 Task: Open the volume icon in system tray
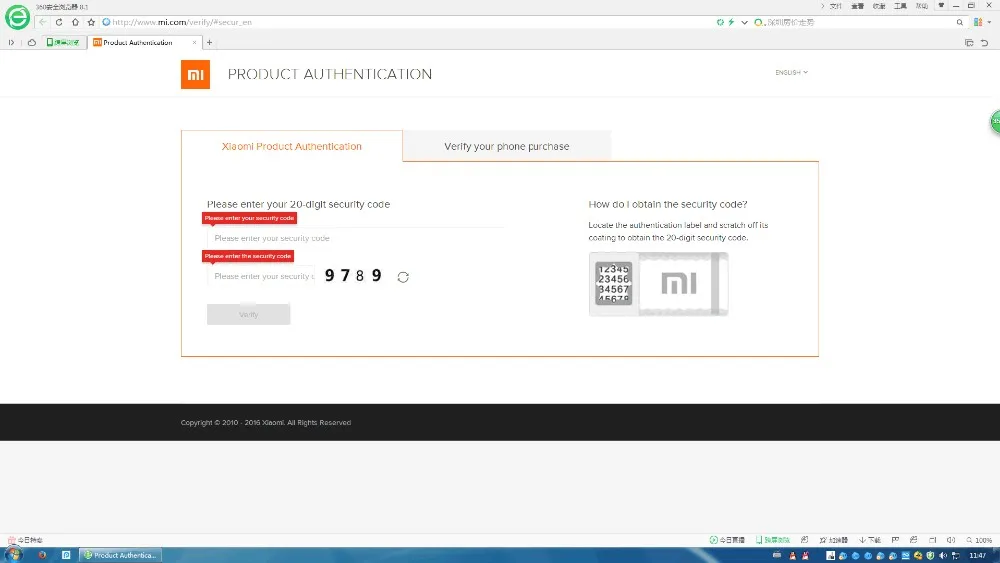[x=943, y=555]
